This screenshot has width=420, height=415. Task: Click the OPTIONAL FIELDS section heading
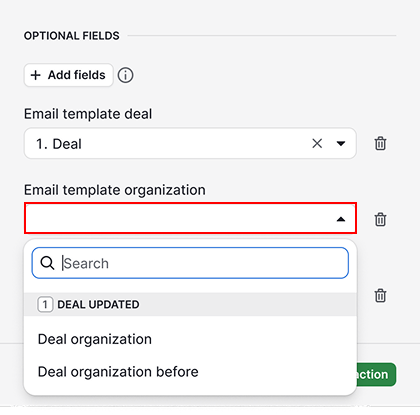72,36
